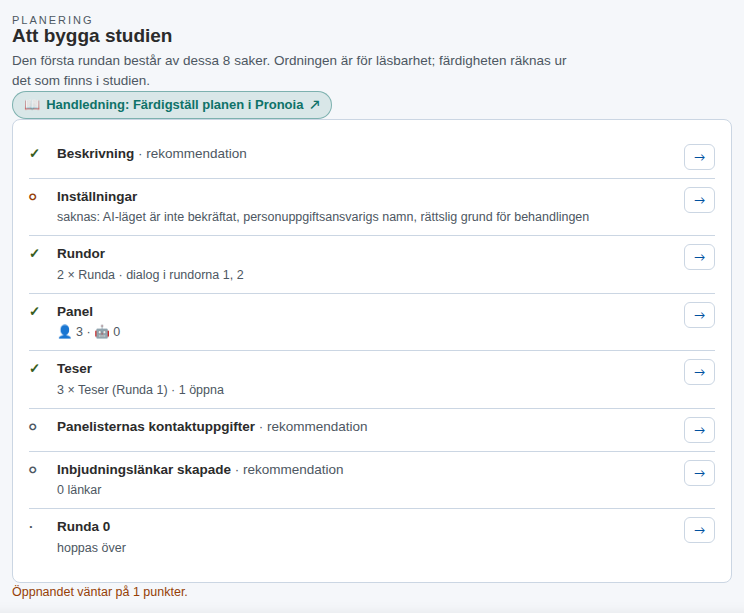
Task: Click the dot status beside Runda 0
Action: [x=31, y=527]
